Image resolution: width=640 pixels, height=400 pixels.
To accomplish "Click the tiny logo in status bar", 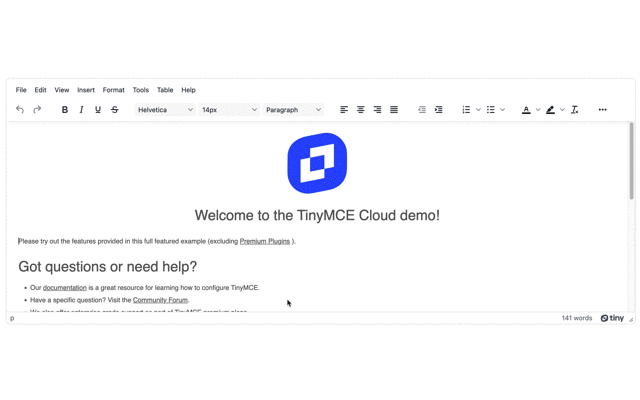I will 612,318.
